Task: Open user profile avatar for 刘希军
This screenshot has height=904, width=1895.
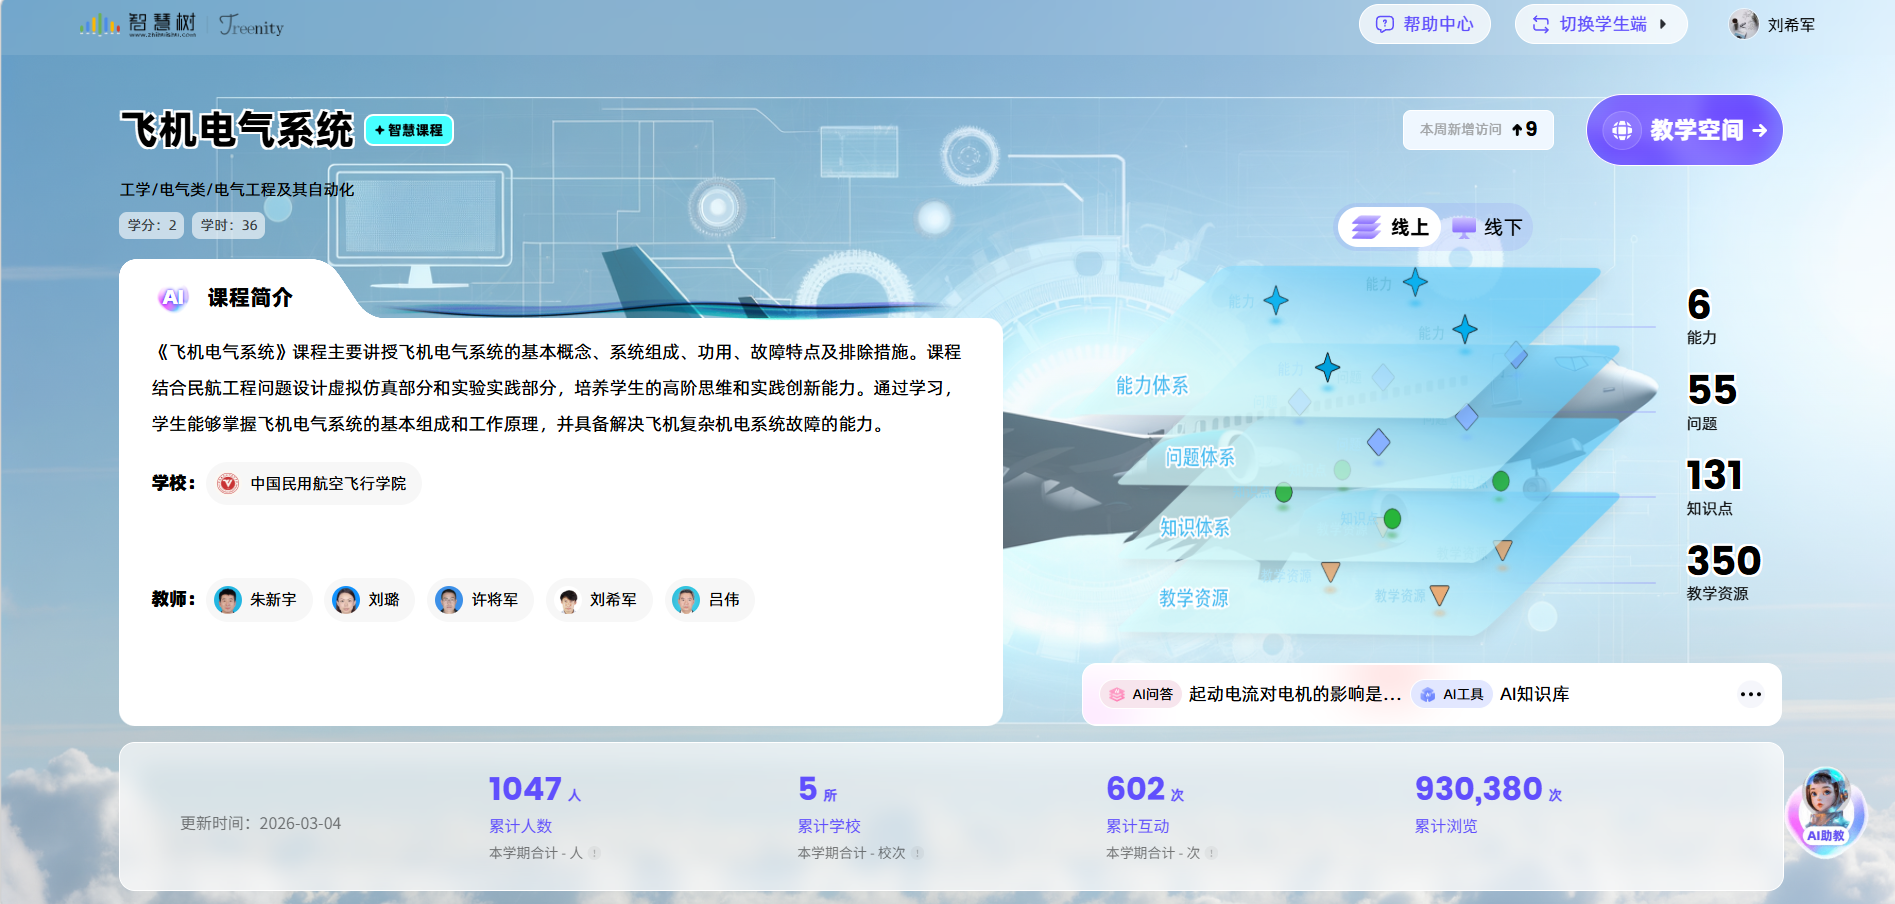Action: click(x=1744, y=25)
